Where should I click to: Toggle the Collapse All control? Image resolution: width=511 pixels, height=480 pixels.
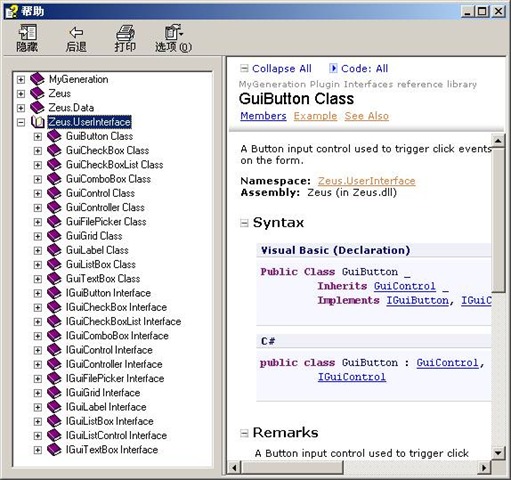click(276, 69)
